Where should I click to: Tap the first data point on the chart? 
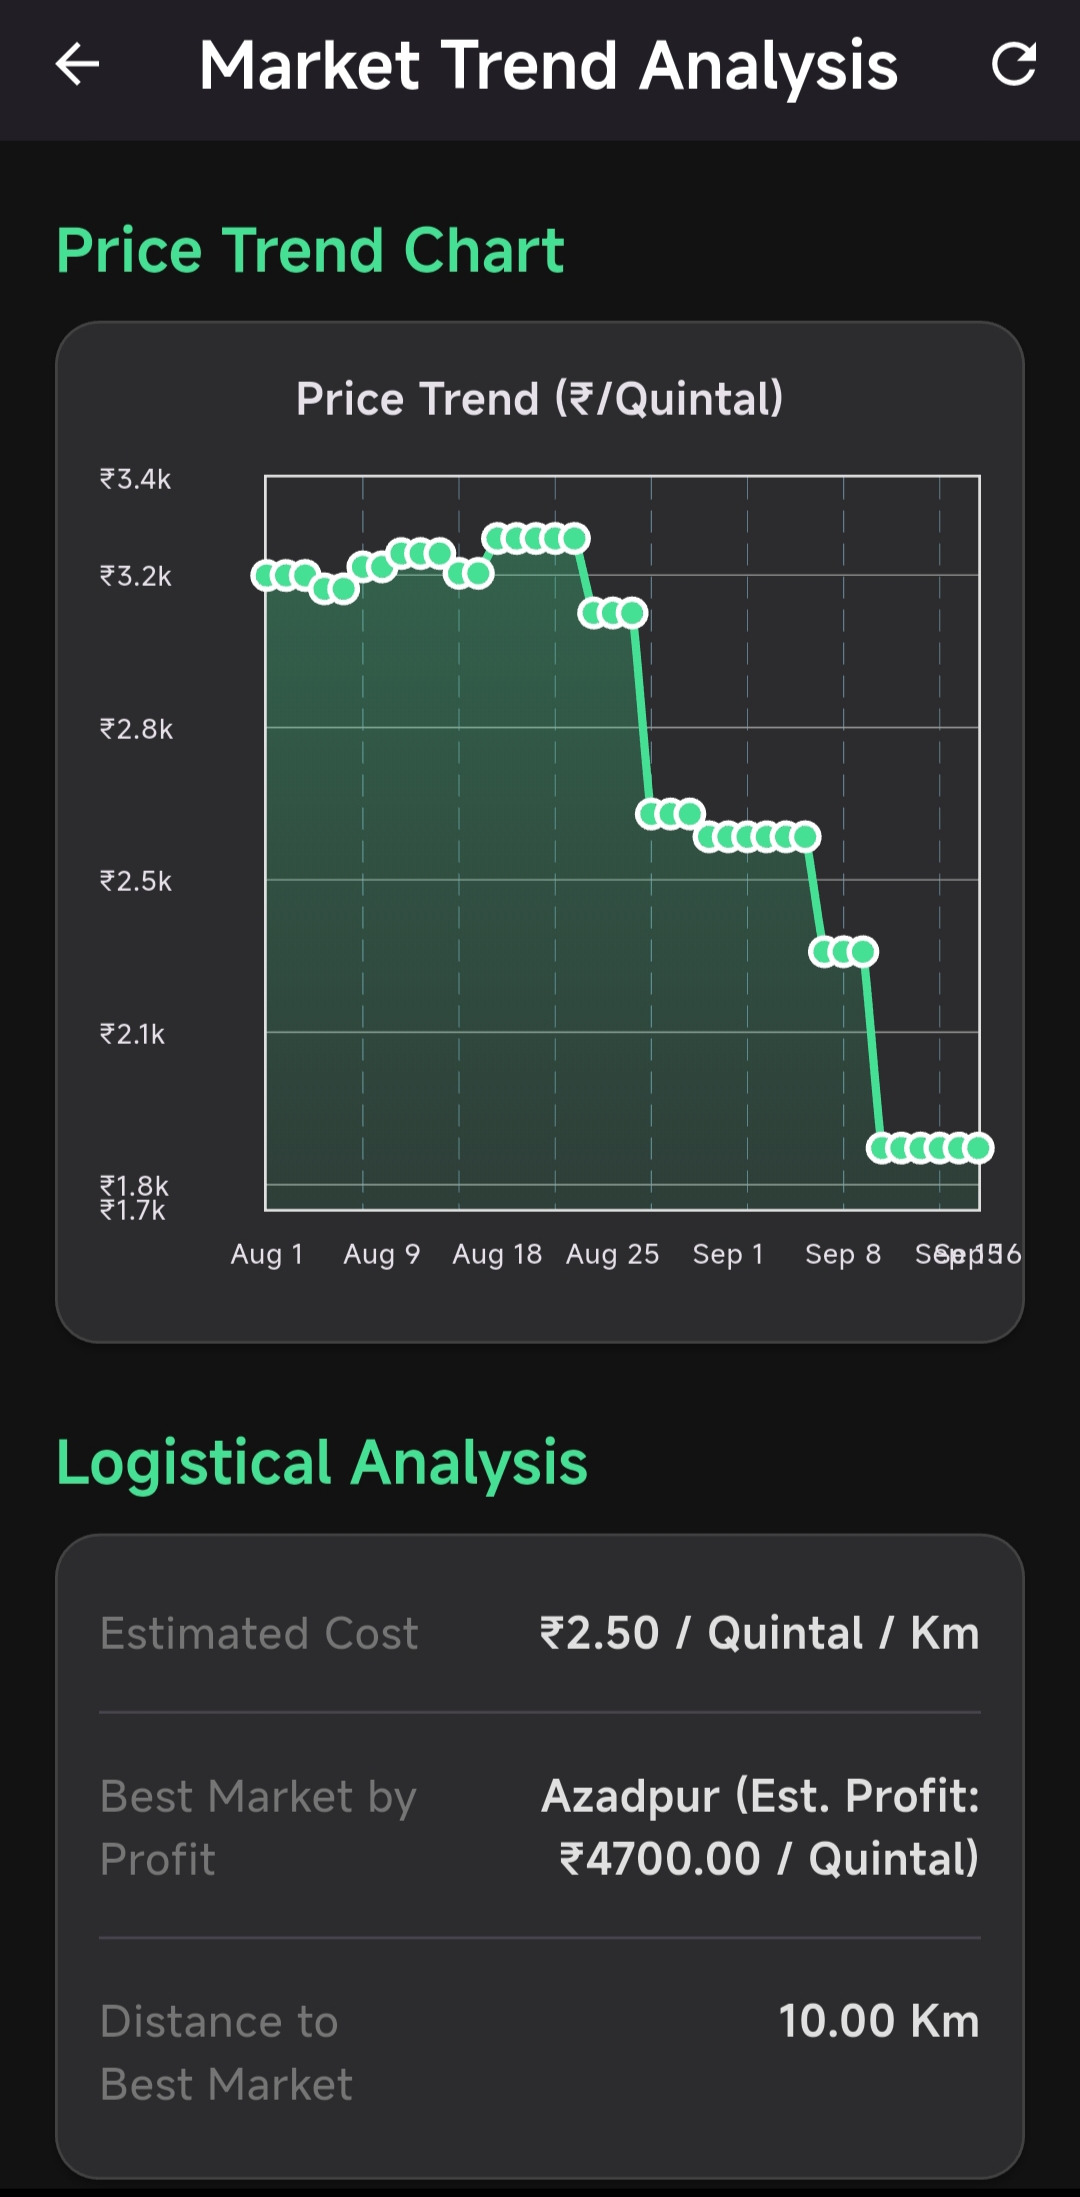(266, 575)
